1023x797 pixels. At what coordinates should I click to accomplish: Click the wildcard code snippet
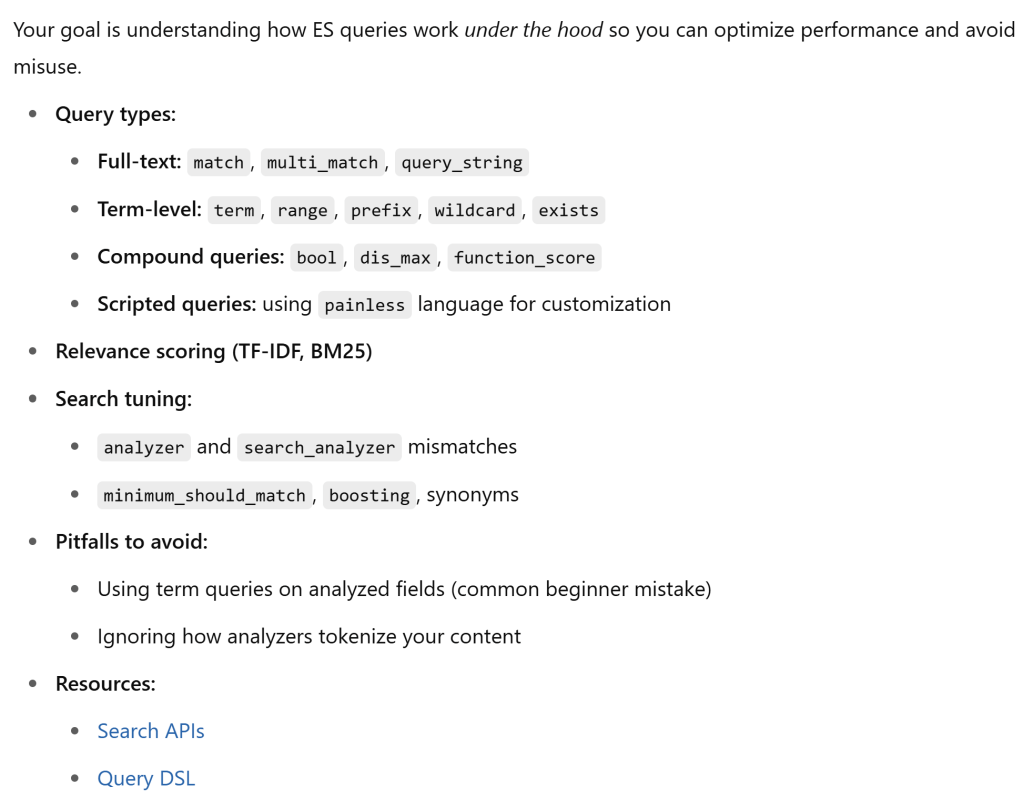(474, 210)
